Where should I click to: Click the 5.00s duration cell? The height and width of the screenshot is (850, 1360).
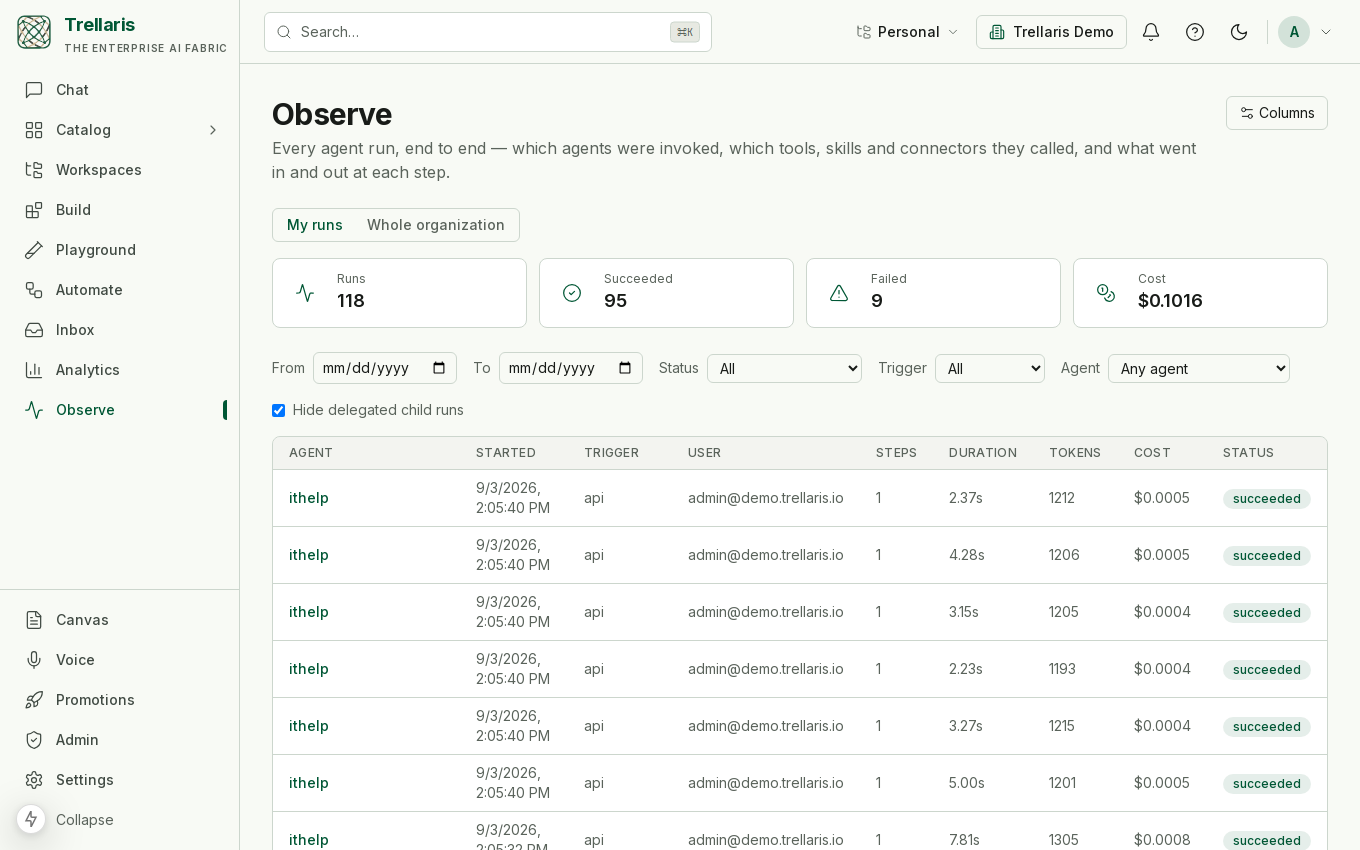click(967, 783)
